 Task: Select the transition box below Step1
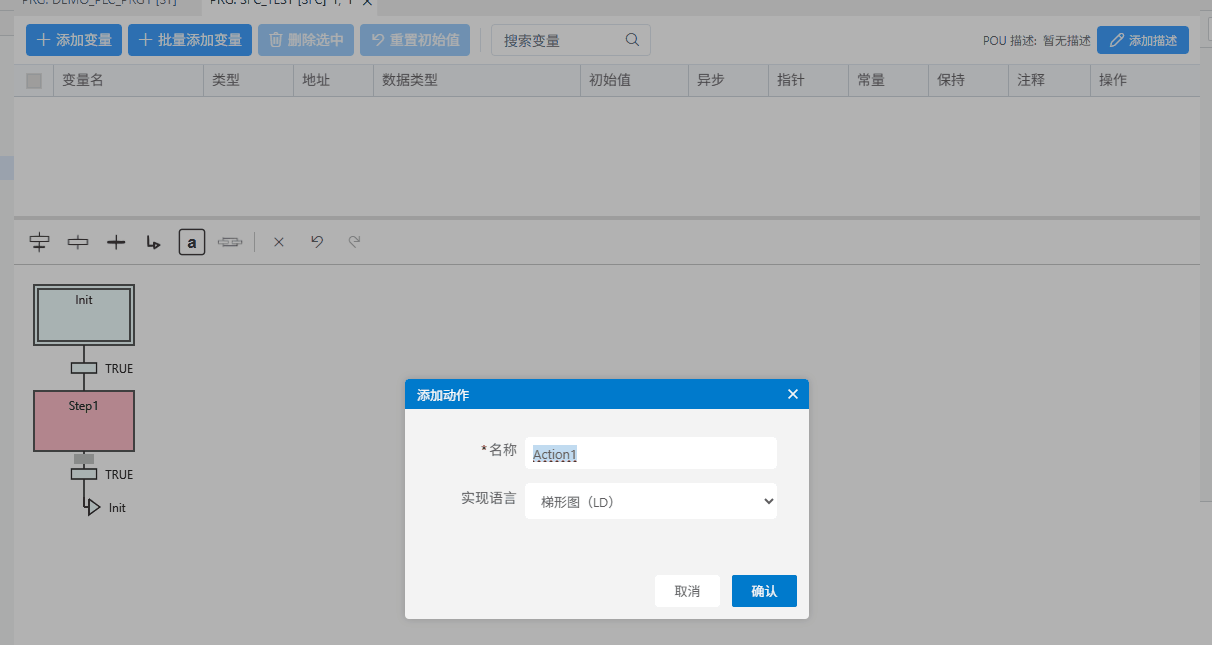coord(84,474)
